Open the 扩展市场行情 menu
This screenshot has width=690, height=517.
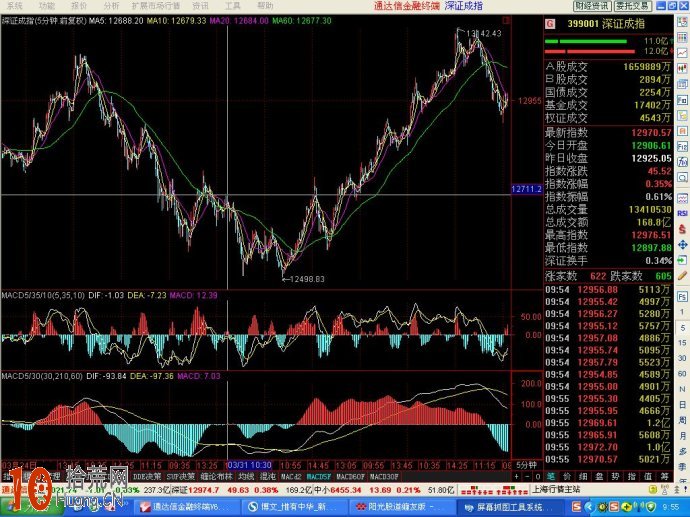[x=156, y=6]
